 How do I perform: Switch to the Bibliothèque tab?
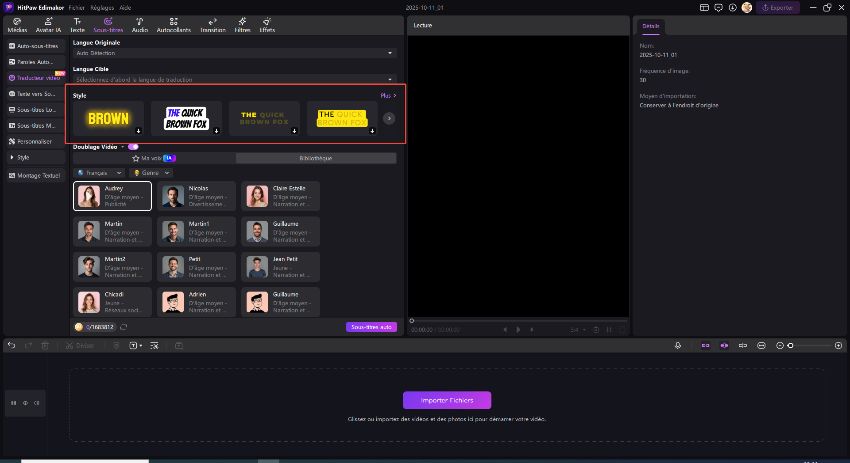click(x=315, y=158)
